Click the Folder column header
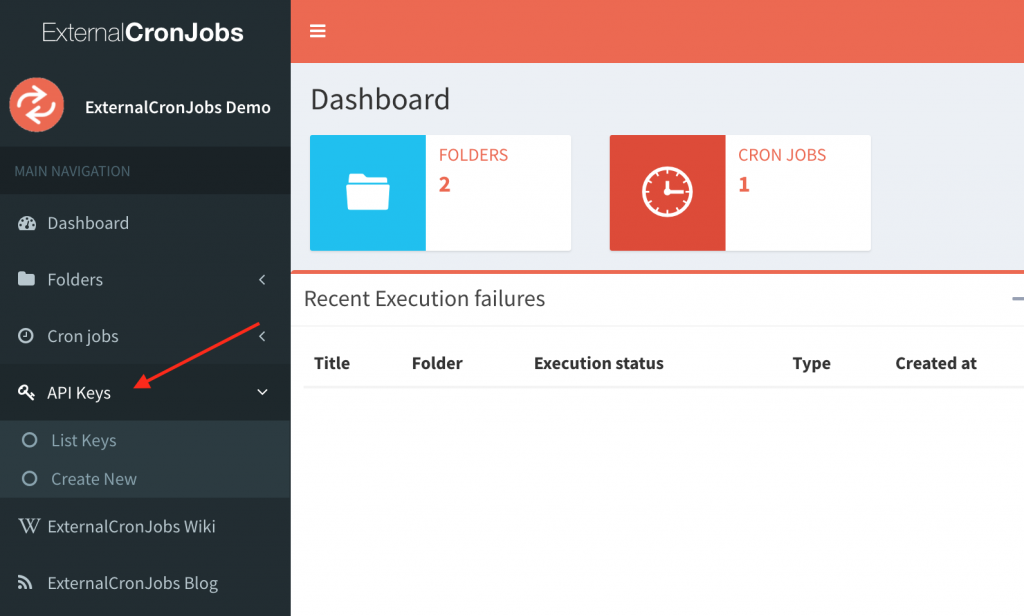The width and height of the screenshot is (1024, 616). tap(437, 363)
